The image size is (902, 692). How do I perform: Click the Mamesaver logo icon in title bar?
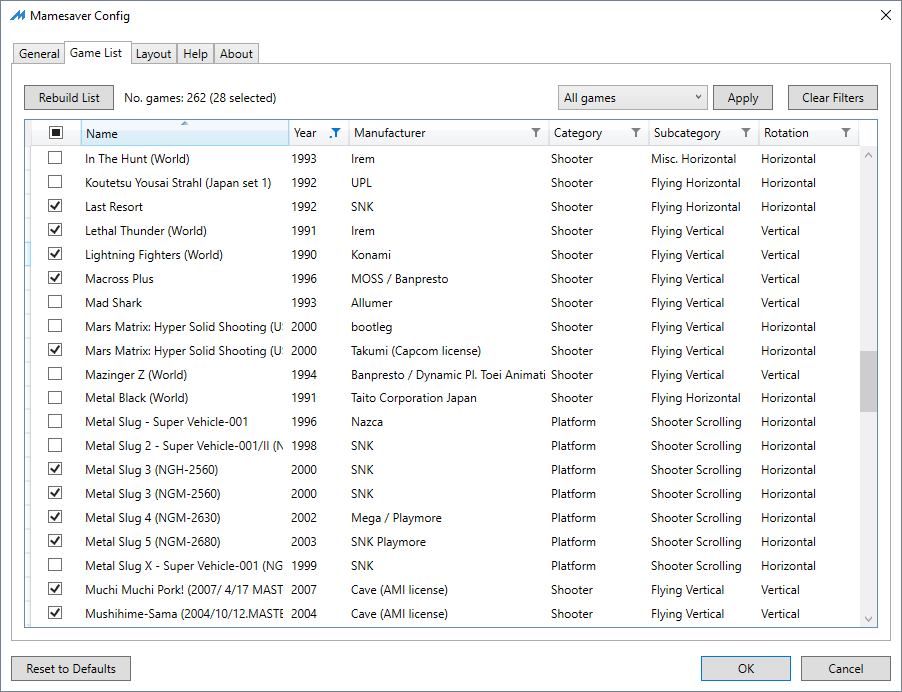point(18,16)
